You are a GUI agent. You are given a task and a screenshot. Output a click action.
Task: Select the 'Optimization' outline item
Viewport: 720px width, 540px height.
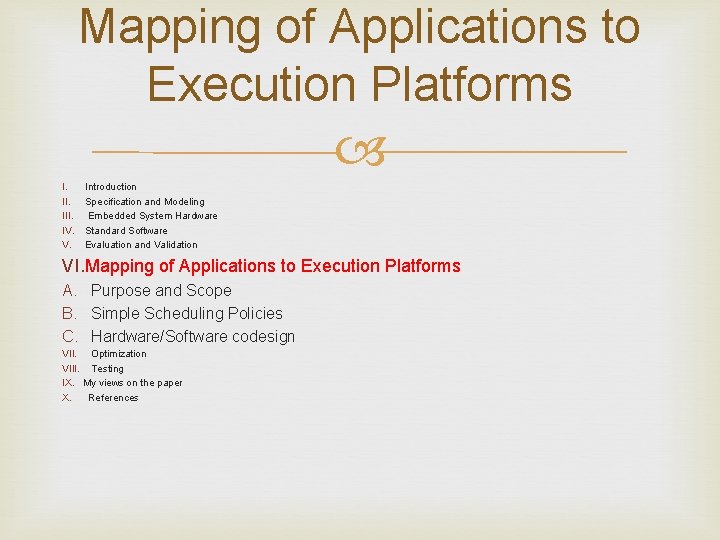click(x=118, y=354)
